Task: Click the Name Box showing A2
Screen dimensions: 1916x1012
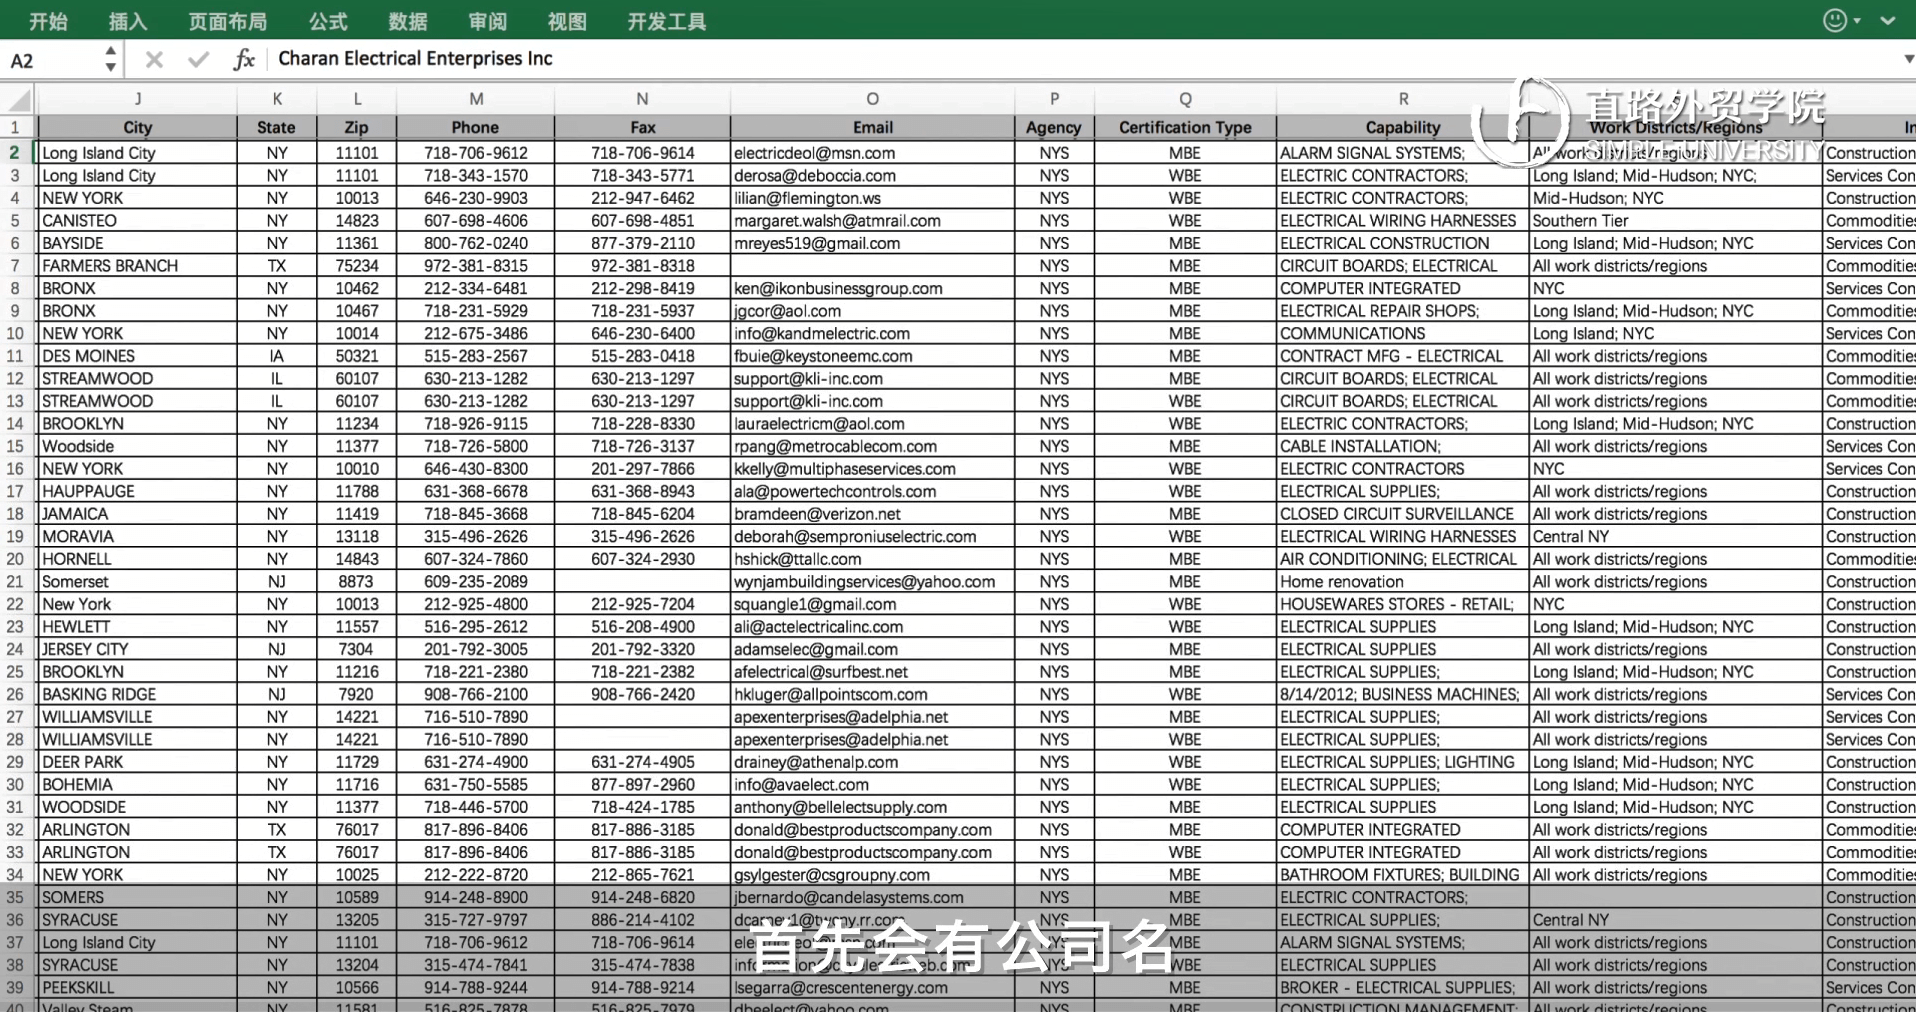Action: tap(50, 60)
